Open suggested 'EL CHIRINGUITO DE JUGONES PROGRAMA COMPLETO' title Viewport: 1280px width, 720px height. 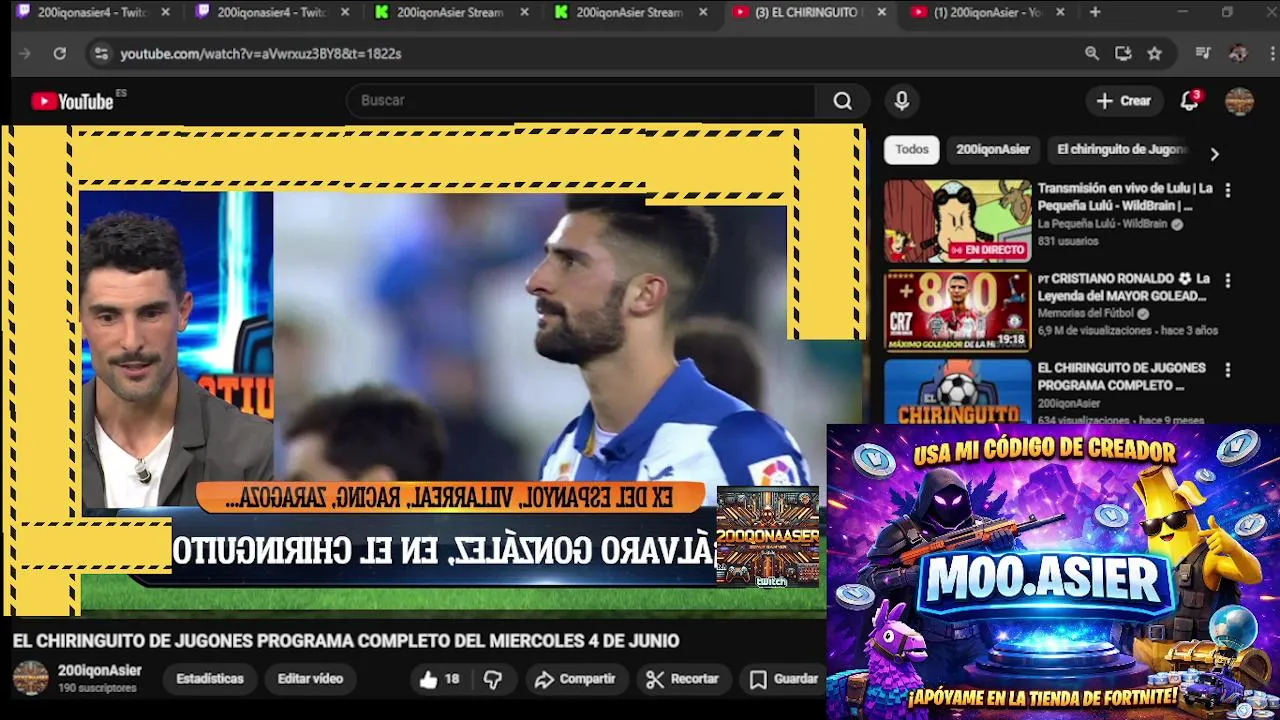pos(1121,377)
